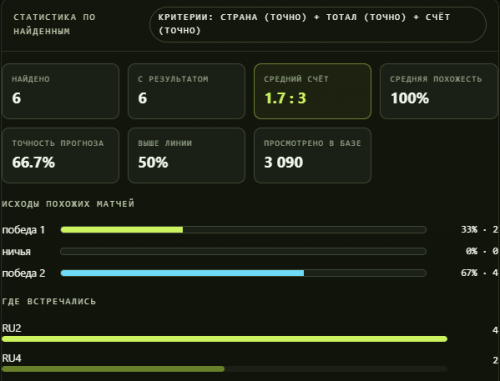Click the 'победа 1' label
The height and width of the screenshot is (381, 500).
pos(23,230)
